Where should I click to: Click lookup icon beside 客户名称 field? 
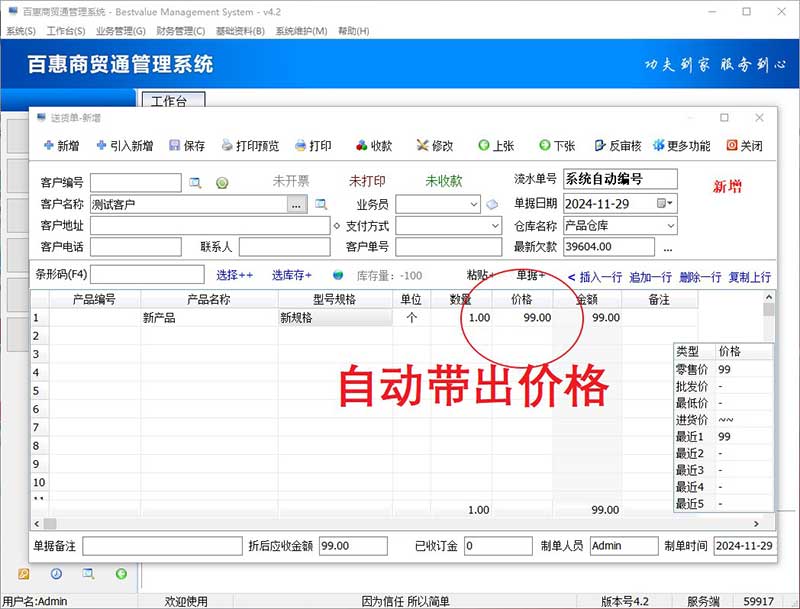321,205
